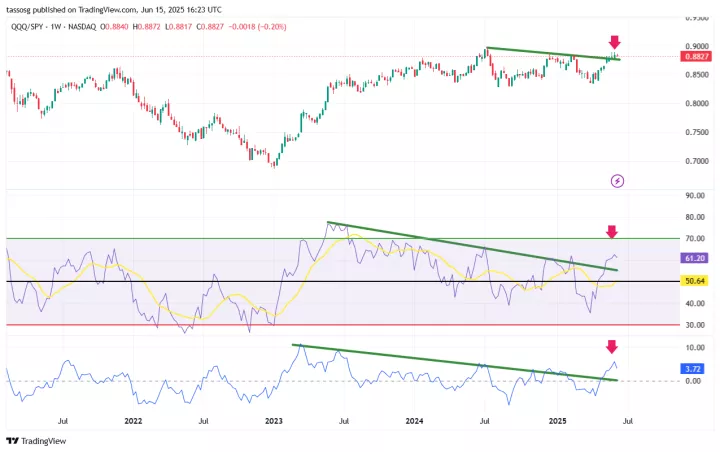Click the 30.00 RSI axis label

tap(695, 325)
